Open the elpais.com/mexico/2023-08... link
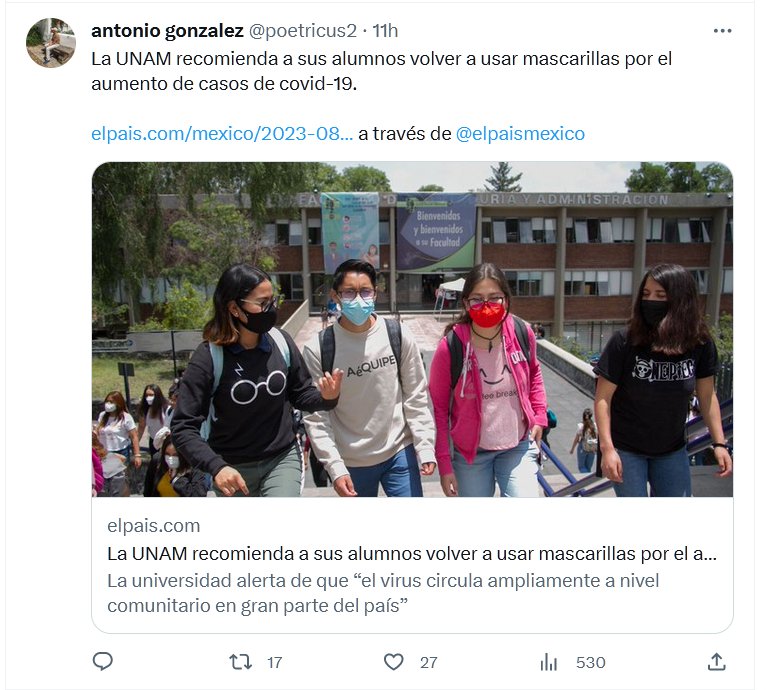The height and width of the screenshot is (690, 766). tap(222, 133)
